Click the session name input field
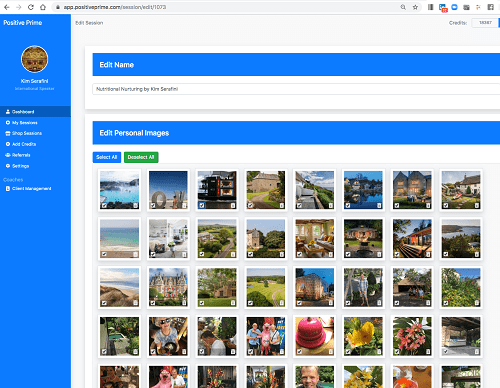Image resolution: width=500 pixels, height=388 pixels. [296, 89]
